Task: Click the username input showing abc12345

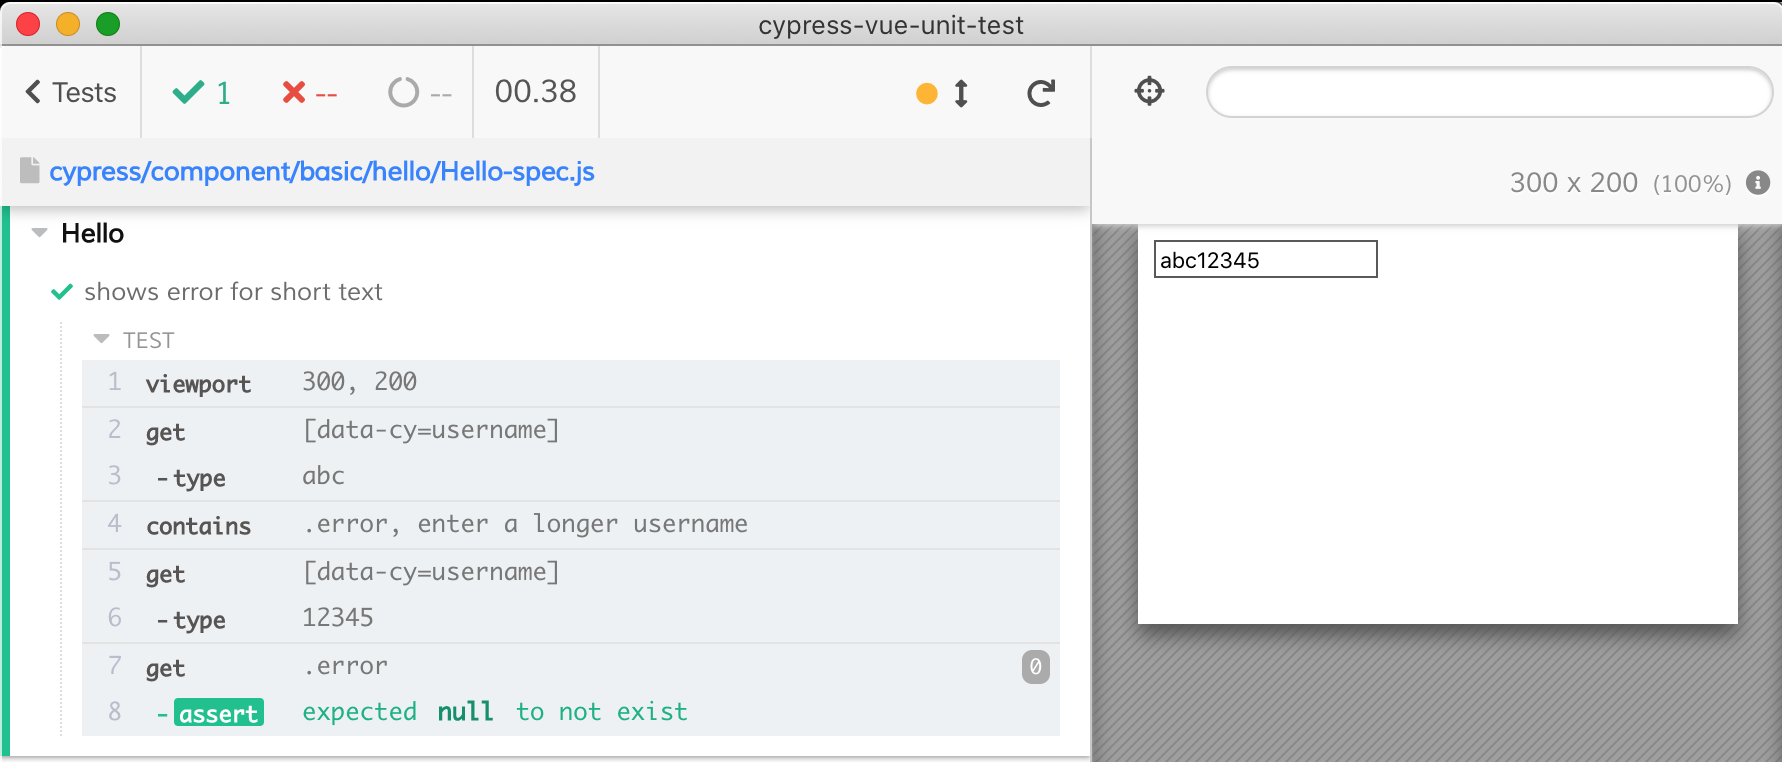Action: coord(1266,259)
